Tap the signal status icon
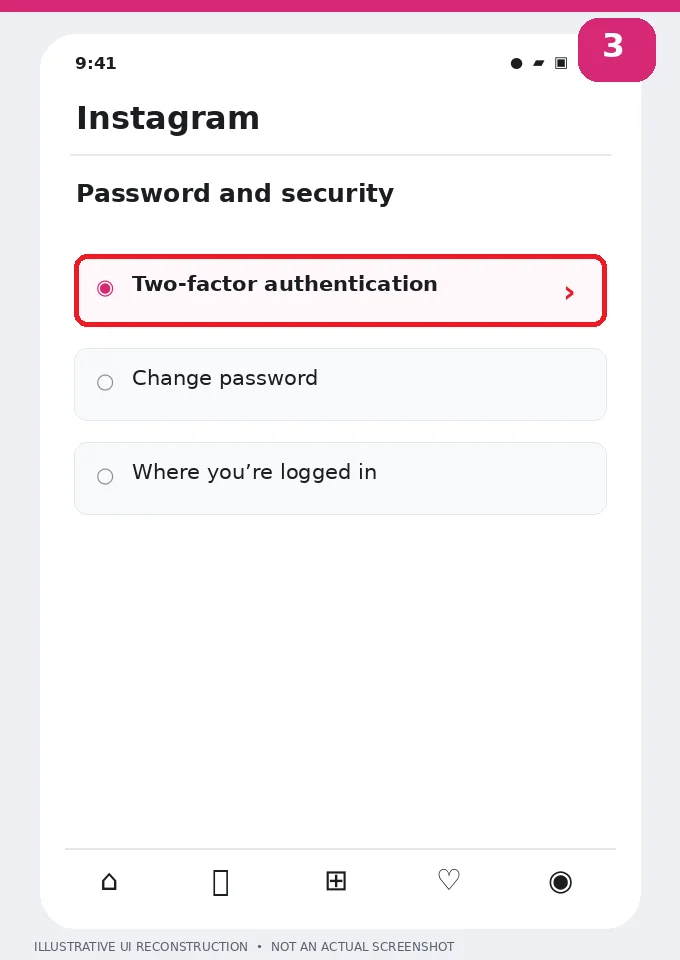Screen dimensions: 680x960 coord(539,63)
